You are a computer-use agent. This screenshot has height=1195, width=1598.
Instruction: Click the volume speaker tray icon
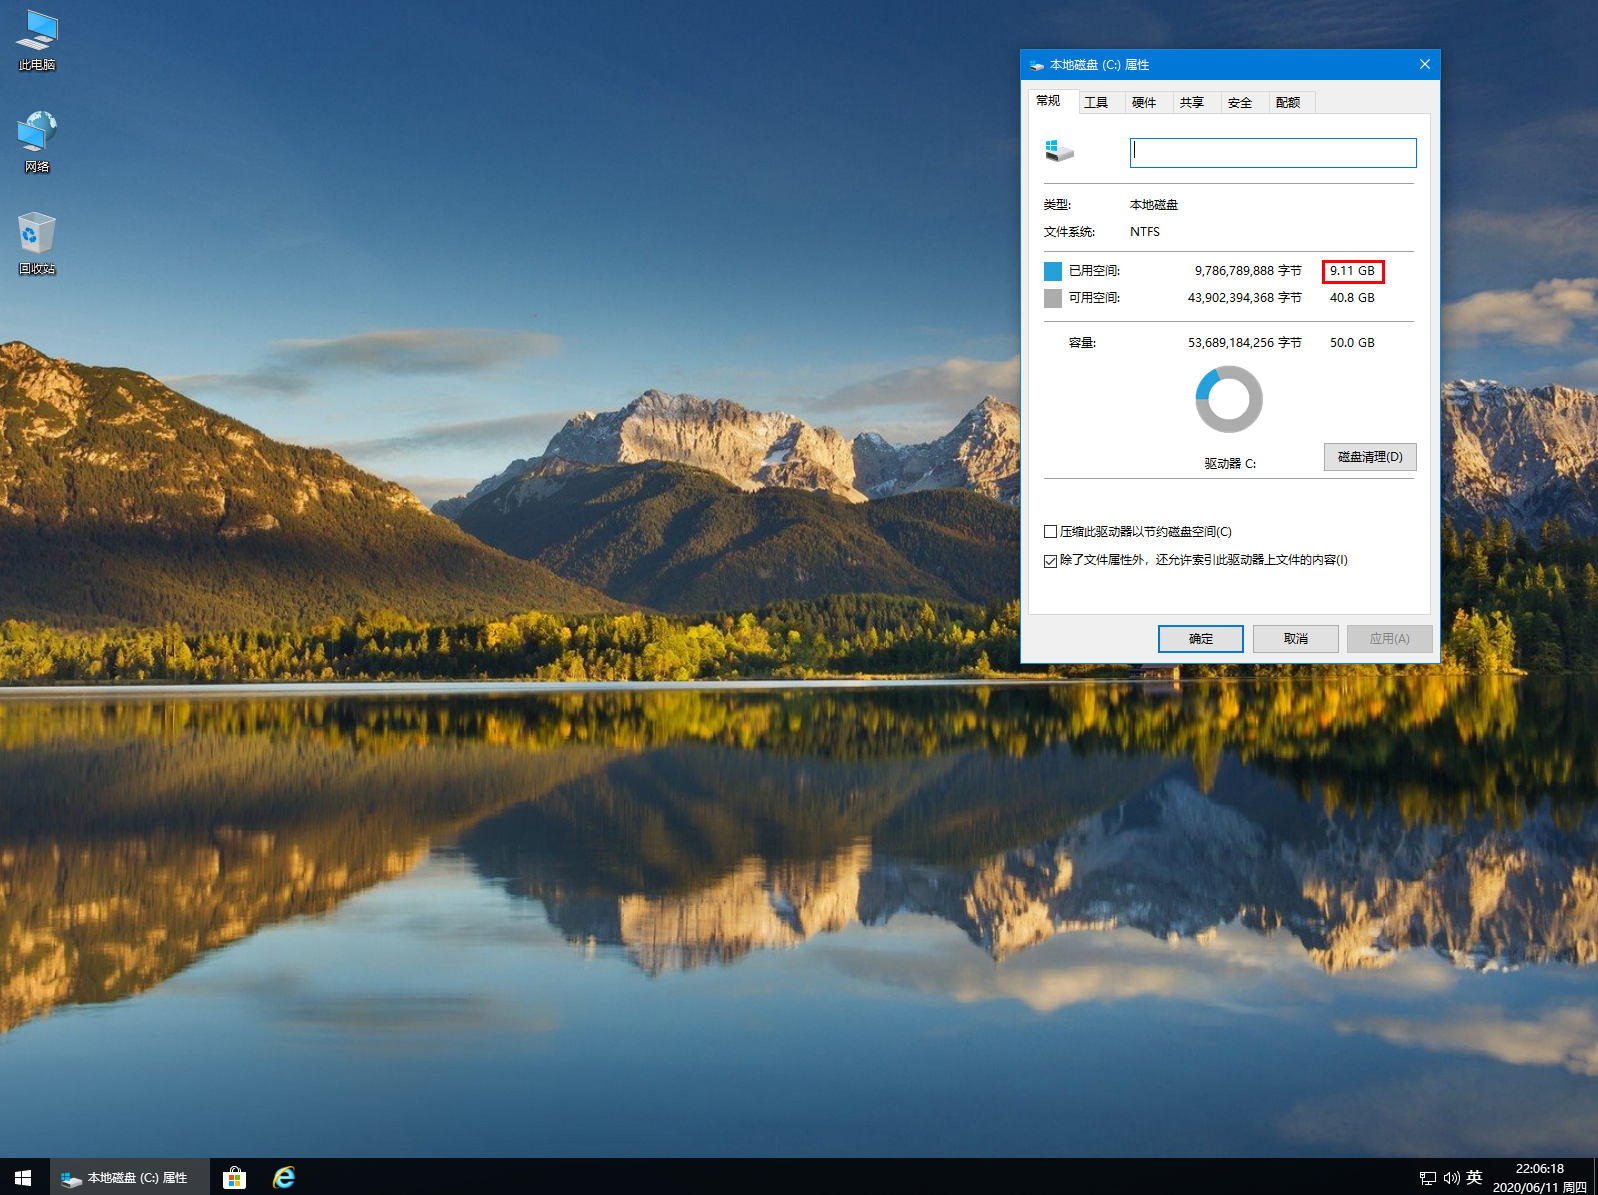tap(1450, 1178)
